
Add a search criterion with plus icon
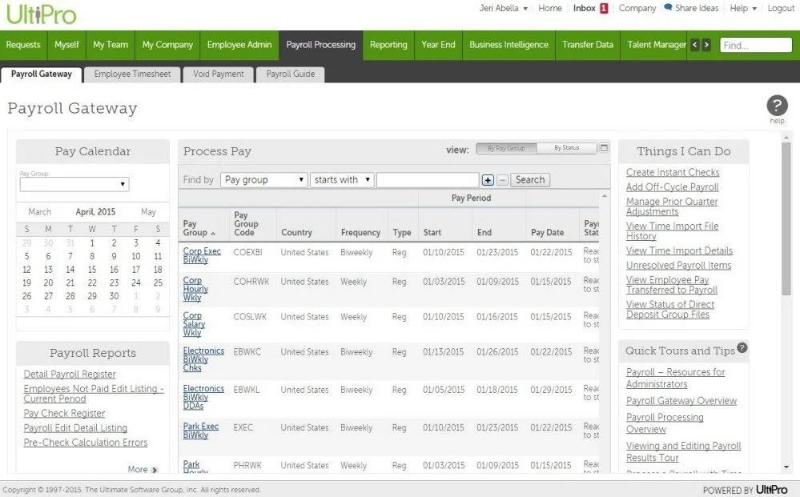tap(488, 180)
